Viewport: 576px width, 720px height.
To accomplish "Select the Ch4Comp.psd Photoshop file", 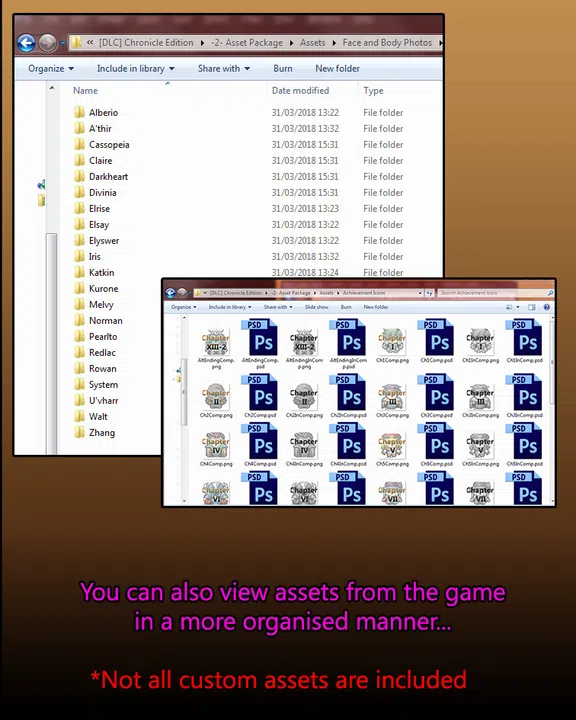I will (260, 442).
